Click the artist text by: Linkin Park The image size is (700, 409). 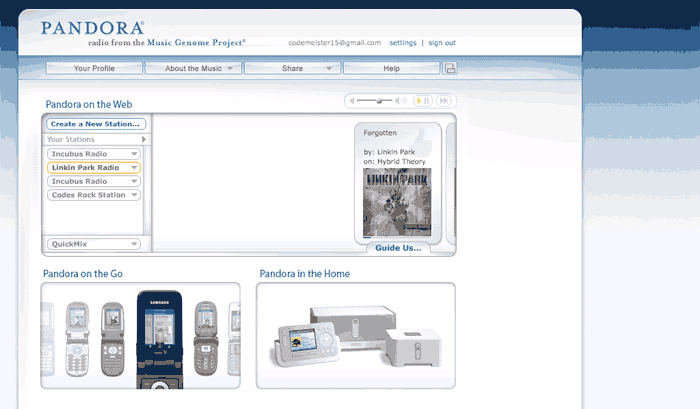tap(389, 152)
